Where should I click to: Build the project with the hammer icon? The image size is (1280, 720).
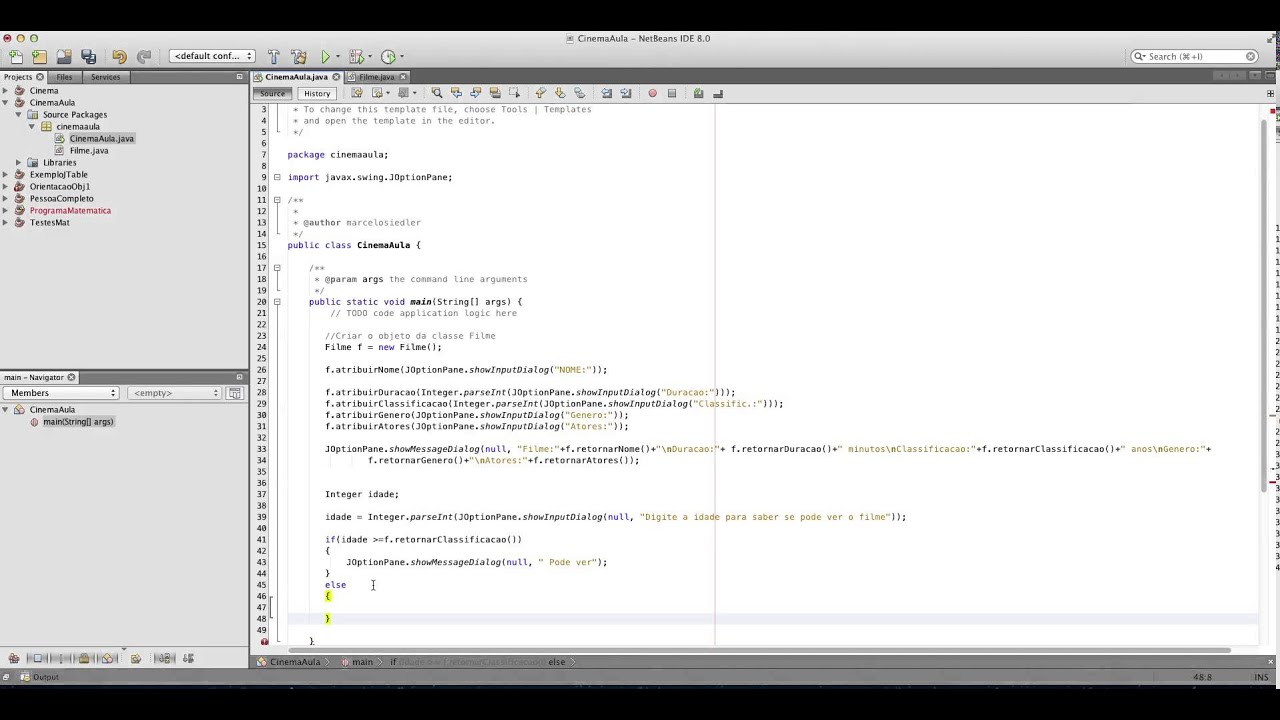[274, 56]
